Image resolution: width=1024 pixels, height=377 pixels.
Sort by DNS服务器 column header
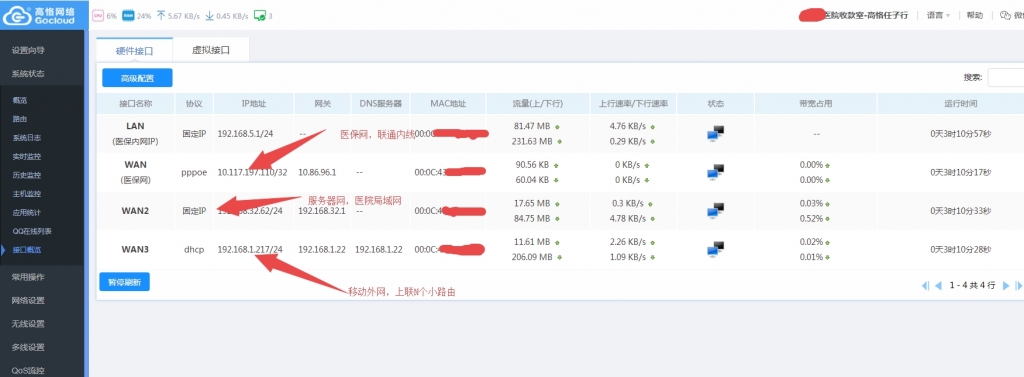tap(381, 104)
